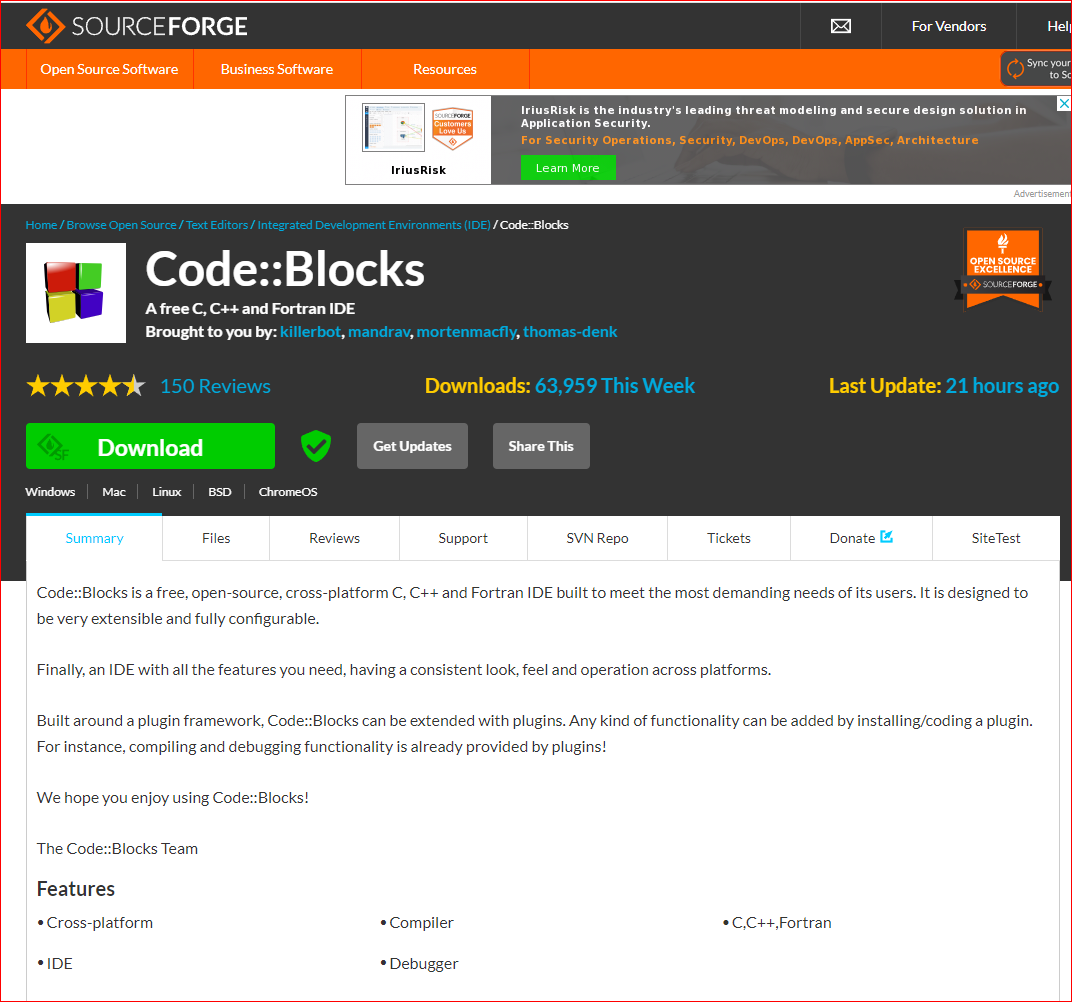Click the green verified shield icon
The width and height of the screenshot is (1072, 1002).
[316, 446]
